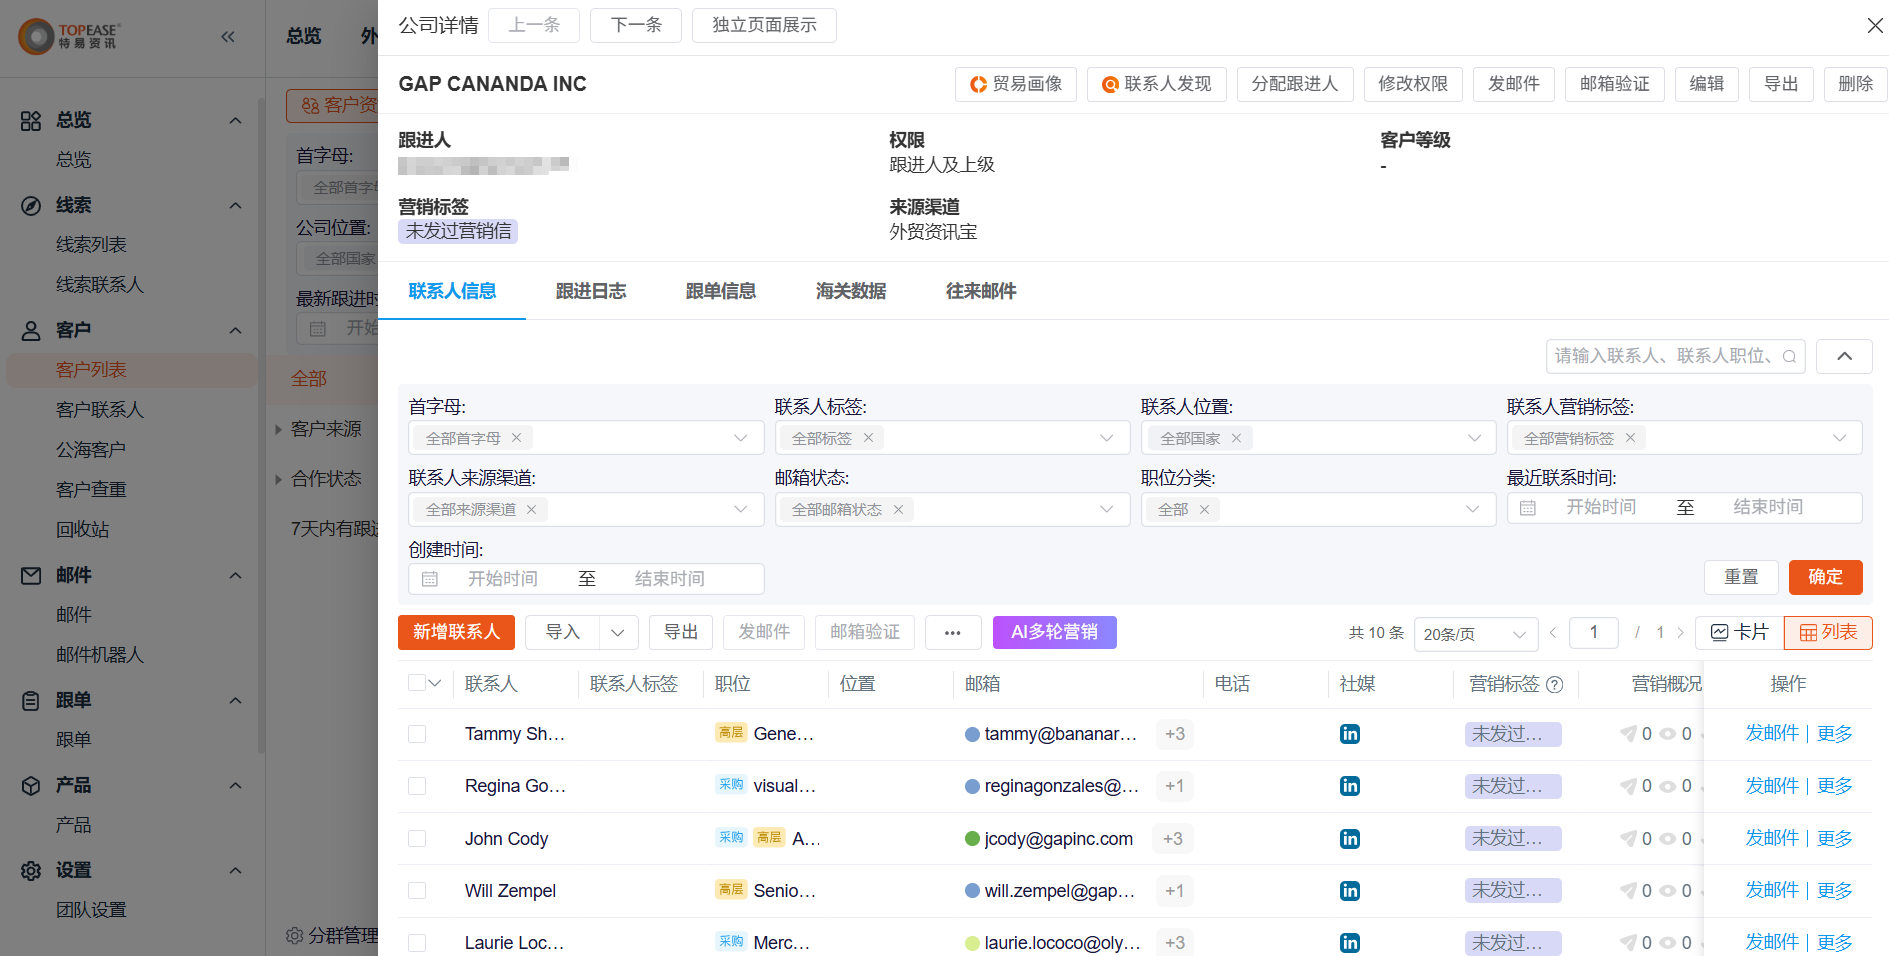Open LinkedIn profile for John Cody

click(x=1349, y=838)
